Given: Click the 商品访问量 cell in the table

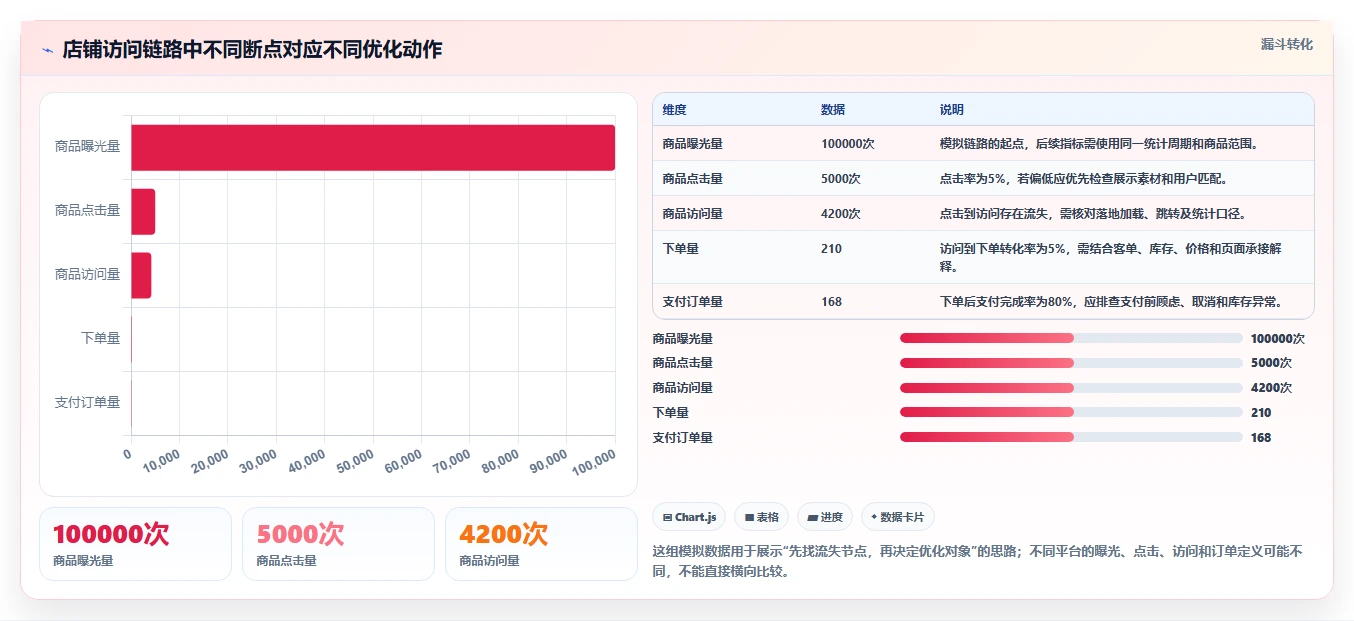Looking at the screenshot, I should 692,214.
